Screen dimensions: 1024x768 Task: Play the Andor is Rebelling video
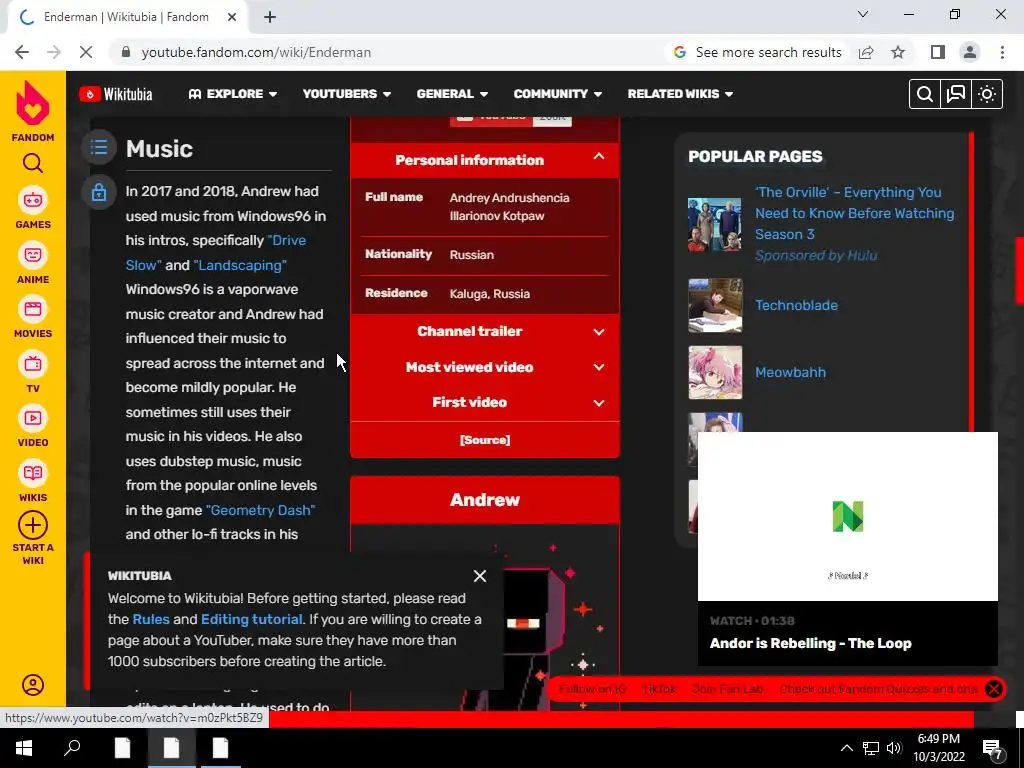(x=848, y=516)
